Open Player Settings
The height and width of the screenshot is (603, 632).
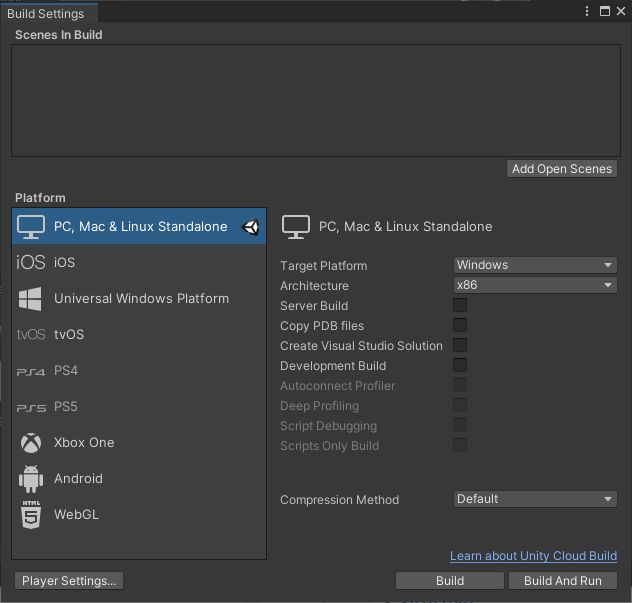point(69,581)
